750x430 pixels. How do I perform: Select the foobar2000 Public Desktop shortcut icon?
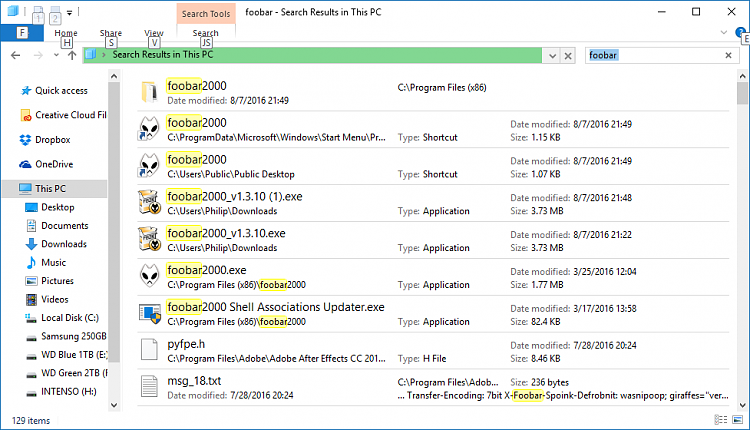(149, 165)
